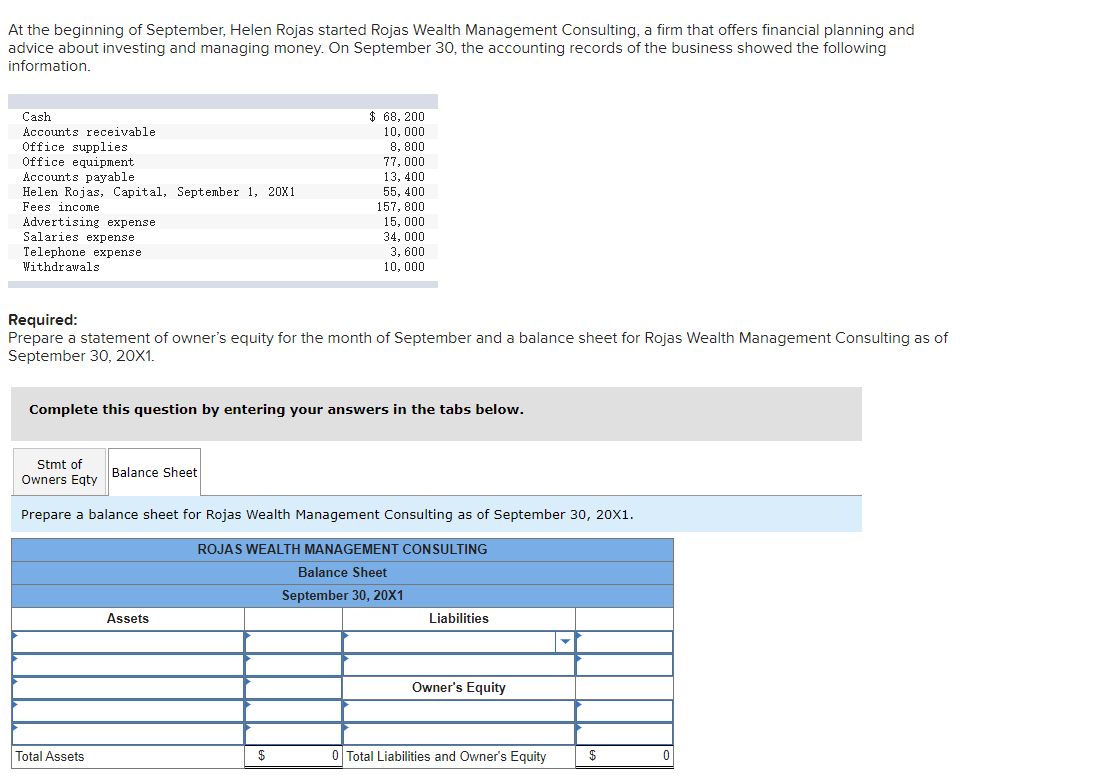This screenshot has height=776, width=1118.
Task: Click second name field under Owner's Equity
Action: (458, 733)
